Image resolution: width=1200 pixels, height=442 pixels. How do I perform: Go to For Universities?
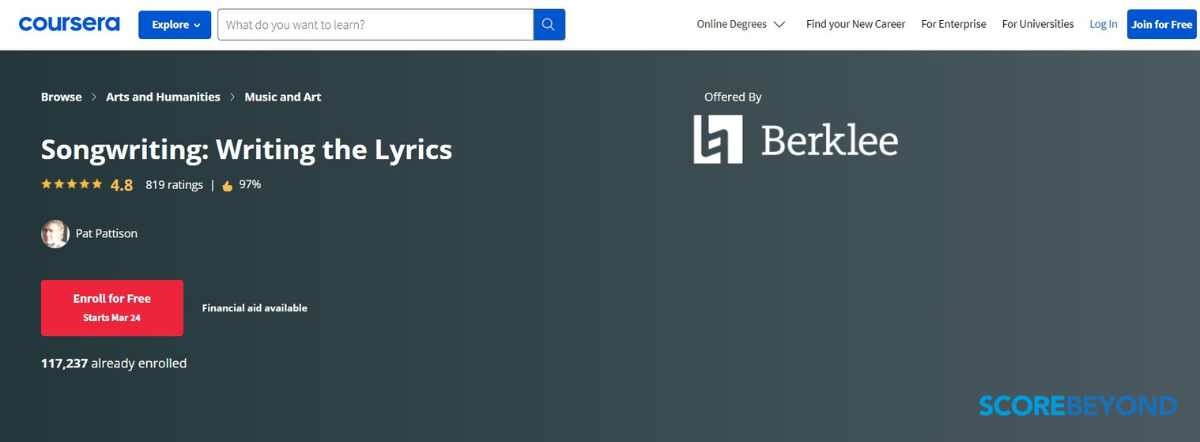1037,24
